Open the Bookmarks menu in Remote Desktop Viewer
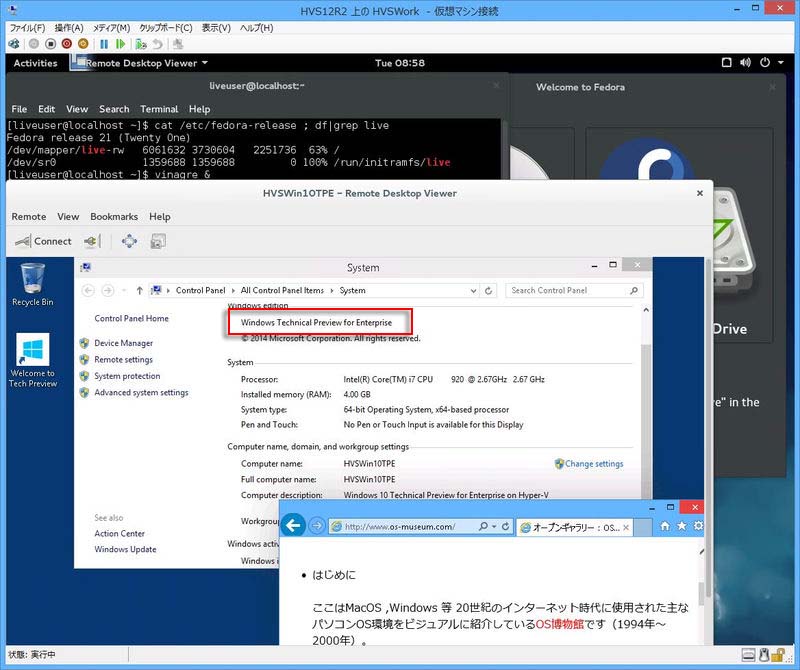Screen dimensions: 800x670 coord(114,217)
